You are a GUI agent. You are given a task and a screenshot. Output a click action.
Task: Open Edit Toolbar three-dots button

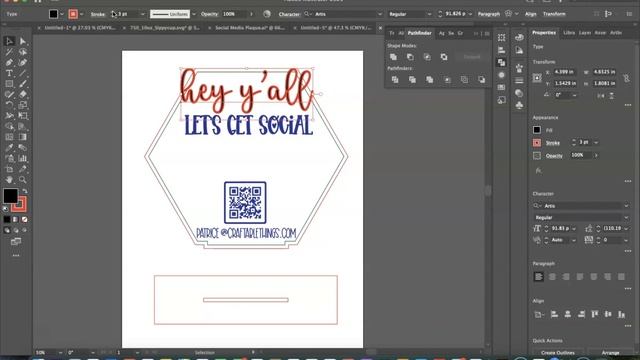point(16,256)
